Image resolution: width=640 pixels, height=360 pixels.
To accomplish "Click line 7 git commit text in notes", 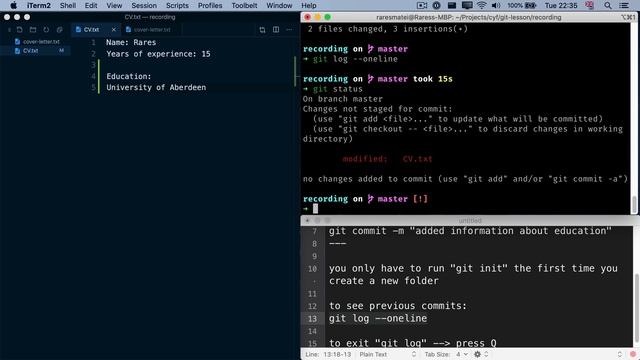I will pos(470,231).
